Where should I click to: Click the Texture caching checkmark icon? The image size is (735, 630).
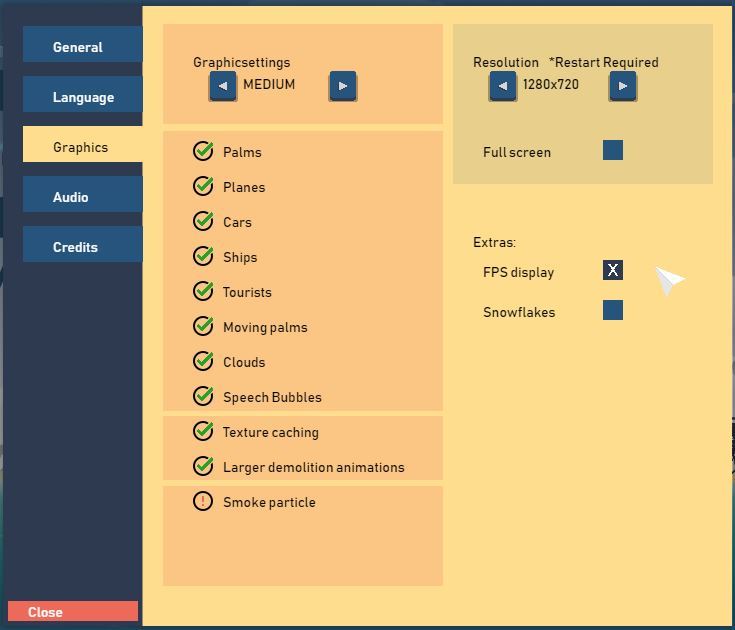coord(203,431)
